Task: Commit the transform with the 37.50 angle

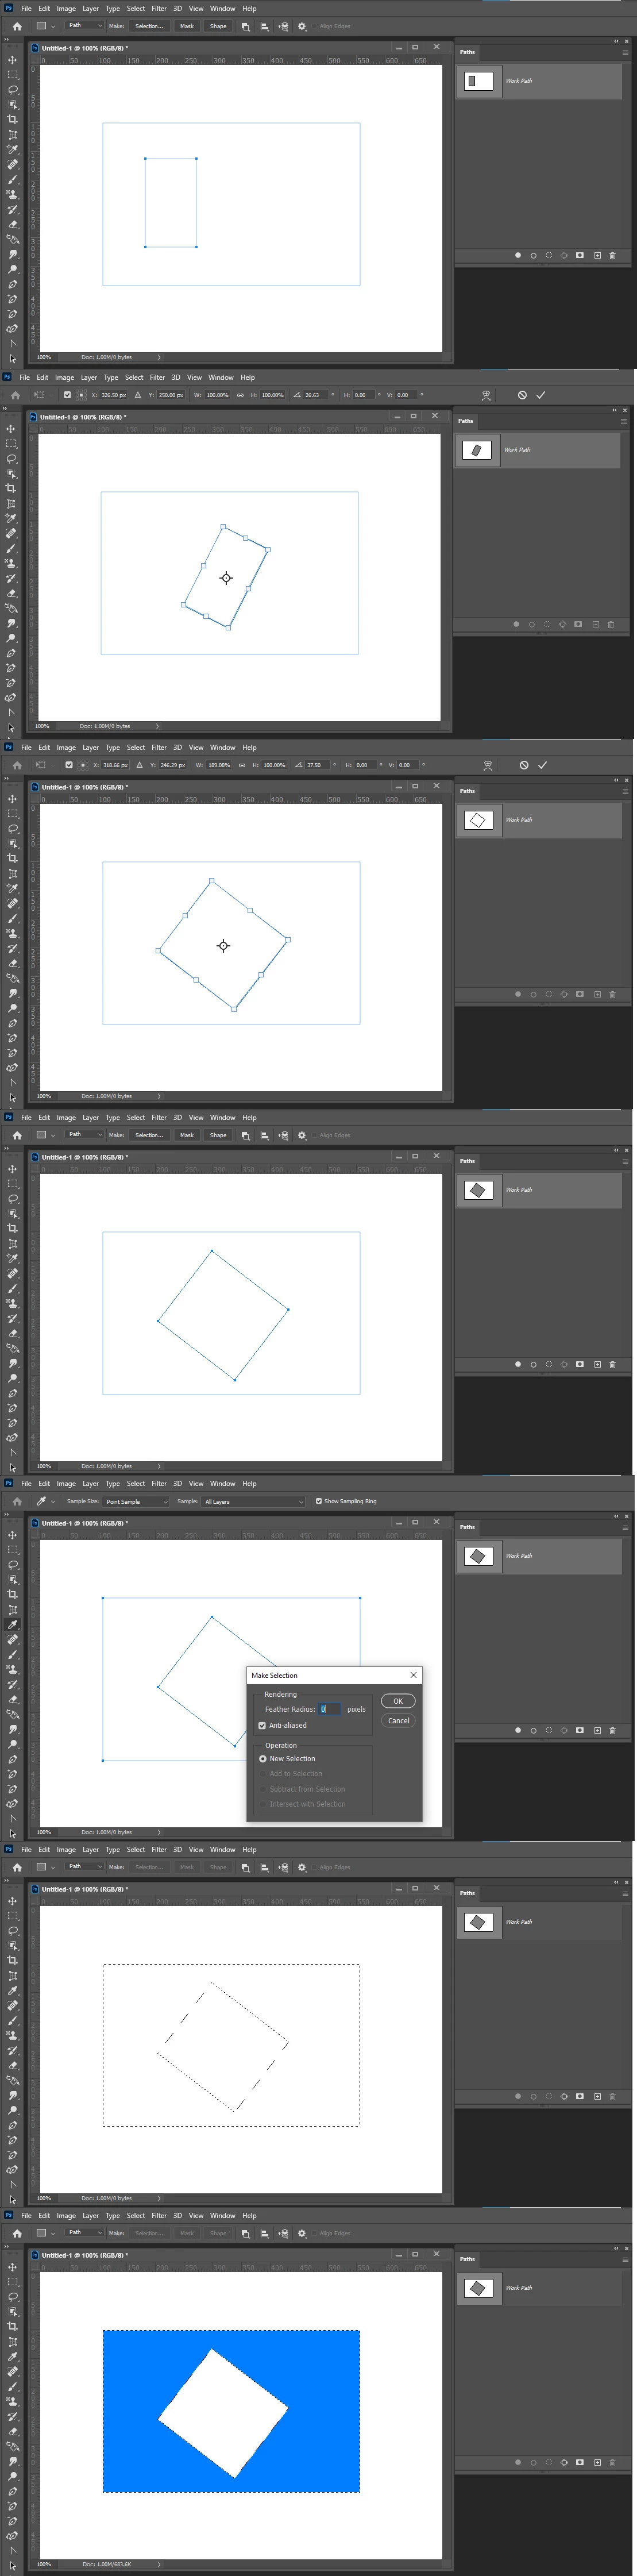Action: [x=542, y=765]
